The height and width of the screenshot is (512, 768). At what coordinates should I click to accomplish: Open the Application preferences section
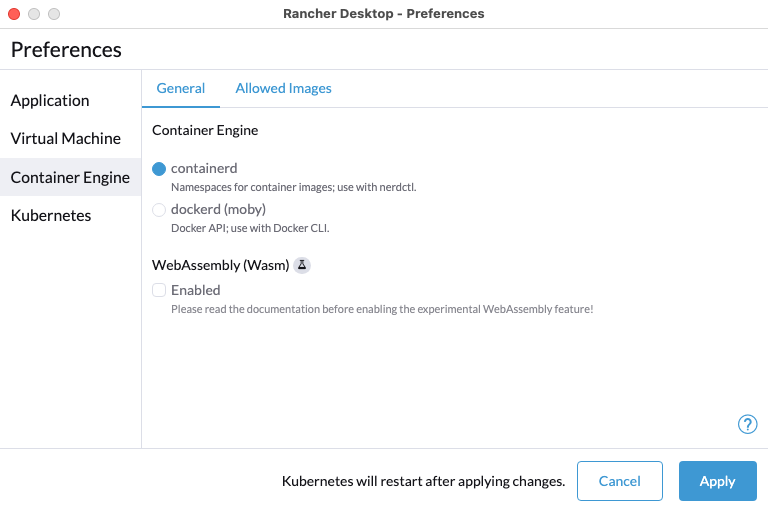pos(50,100)
